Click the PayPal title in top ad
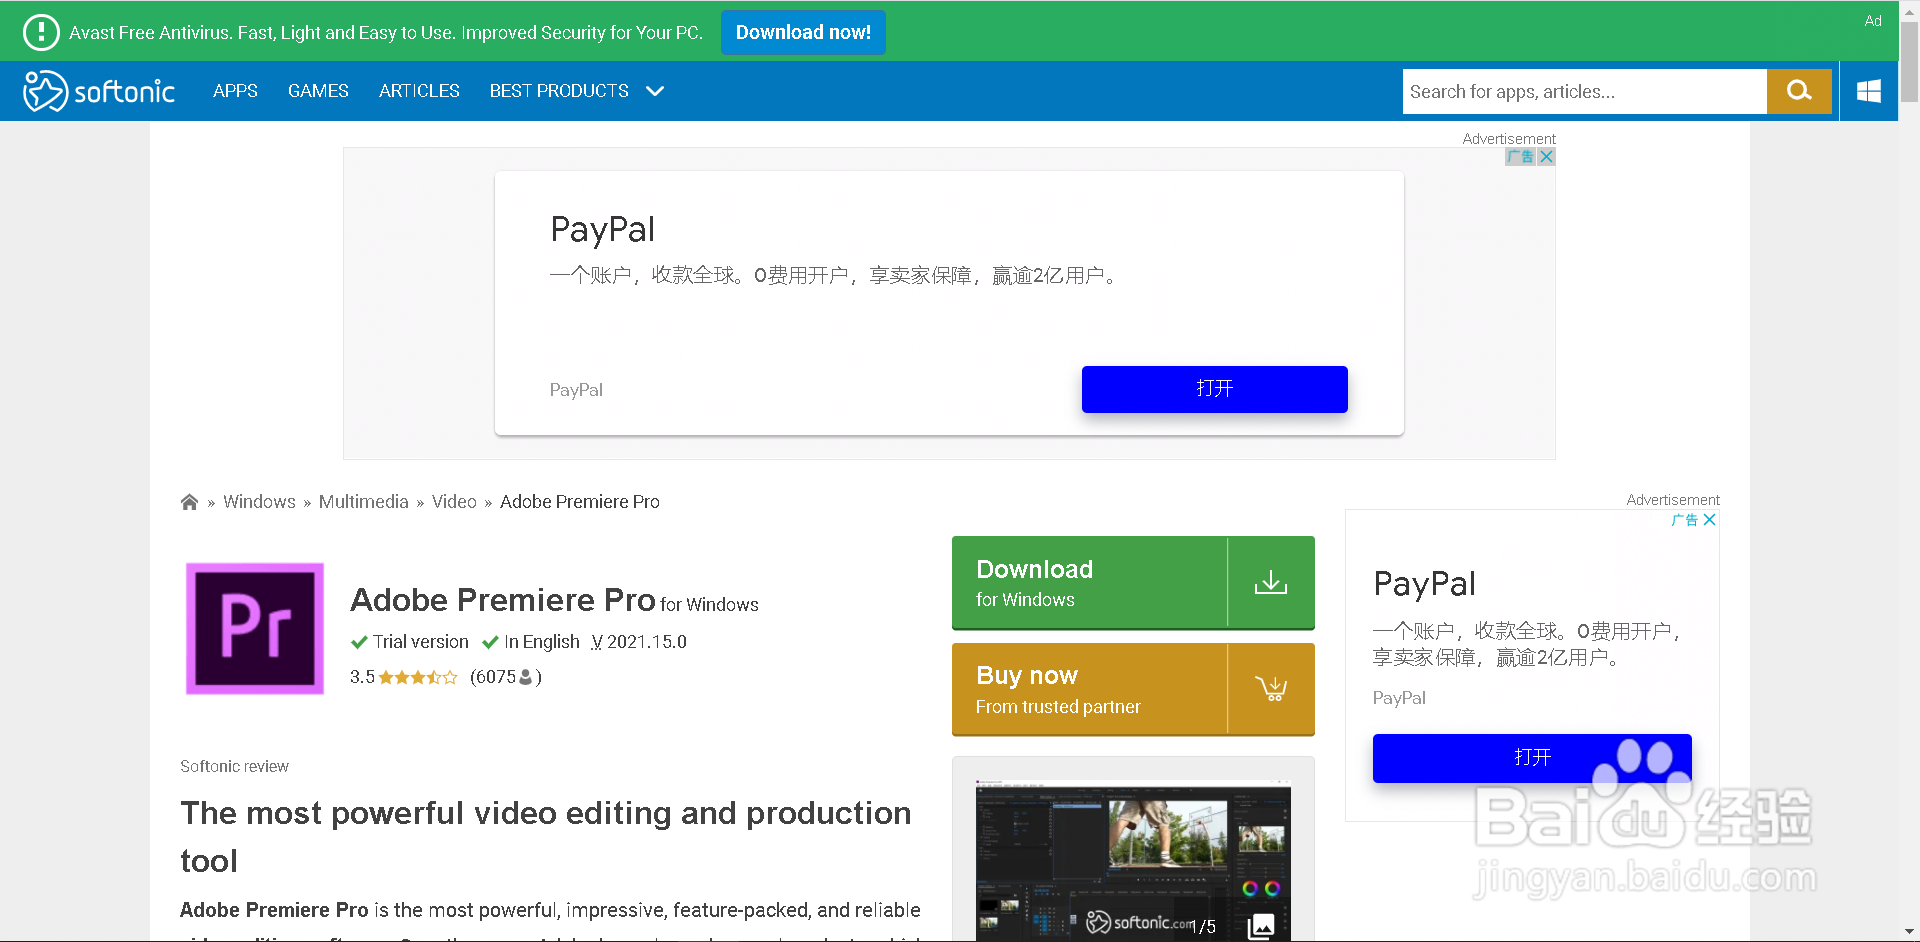1920x942 pixels. click(602, 230)
